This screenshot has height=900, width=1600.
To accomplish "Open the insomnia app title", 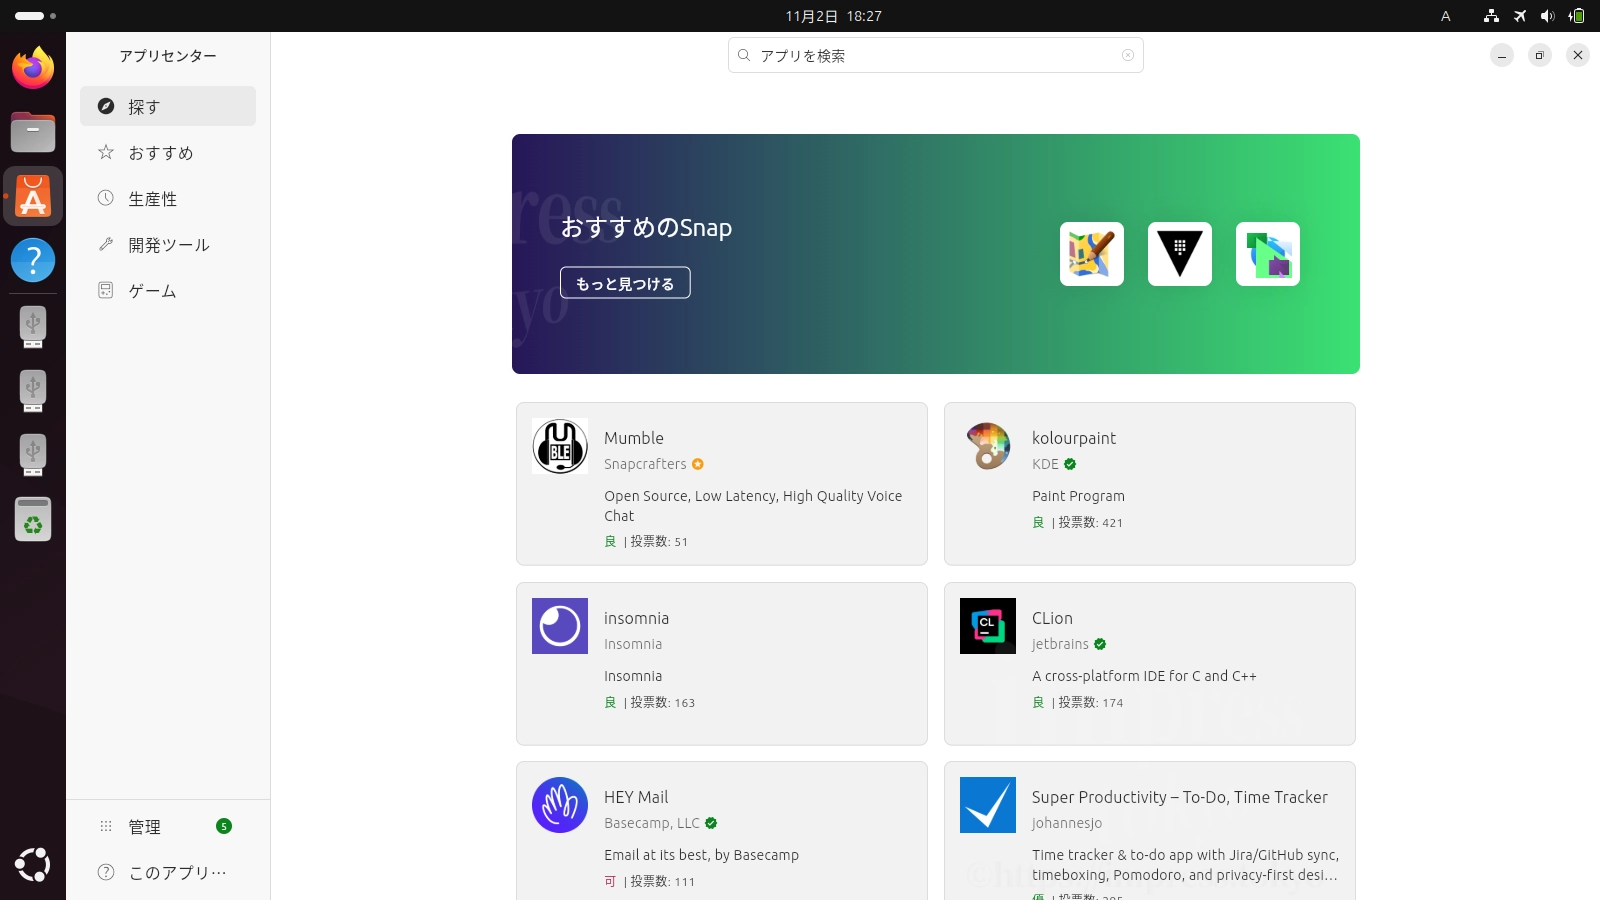I will point(637,618).
